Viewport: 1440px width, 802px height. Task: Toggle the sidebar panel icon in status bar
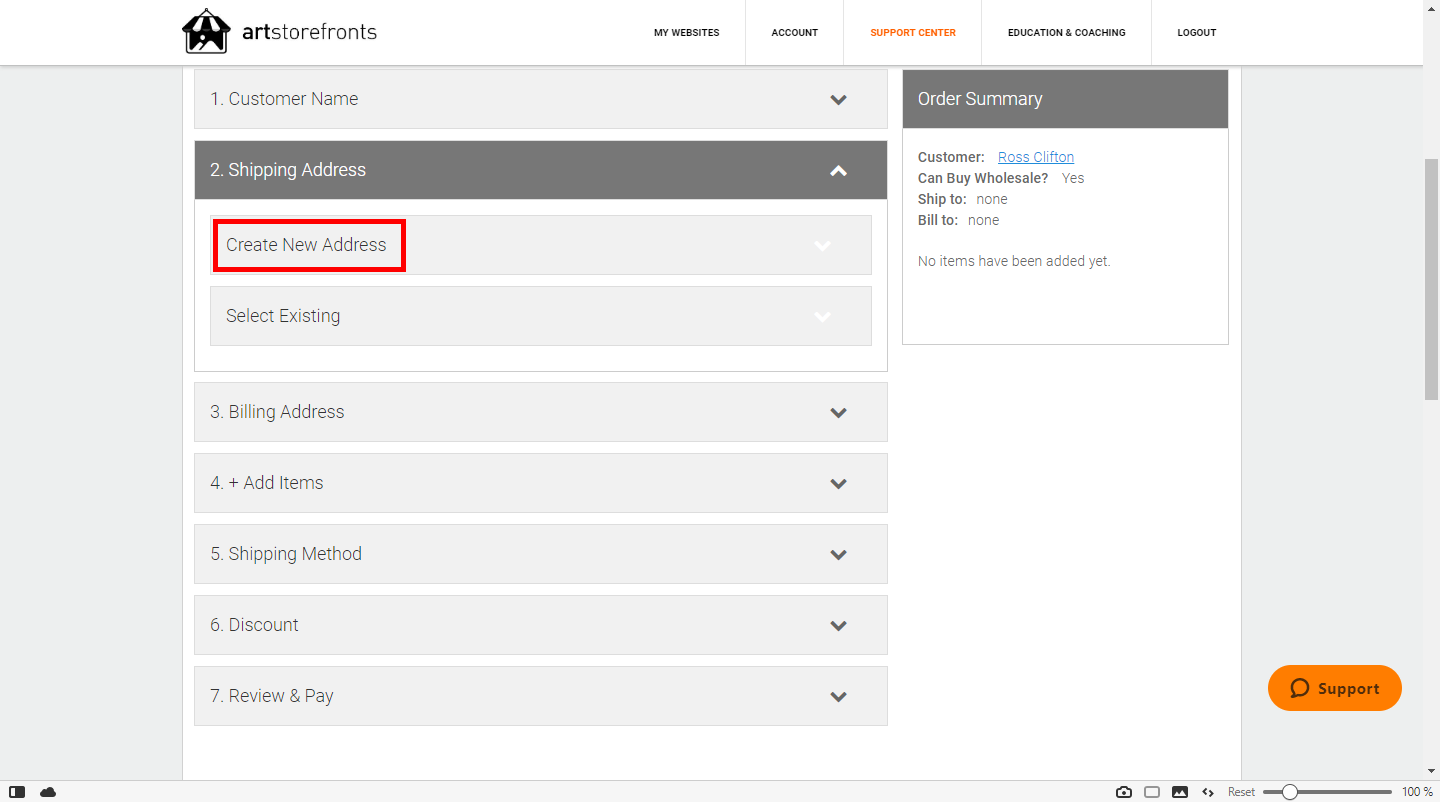coord(17,792)
